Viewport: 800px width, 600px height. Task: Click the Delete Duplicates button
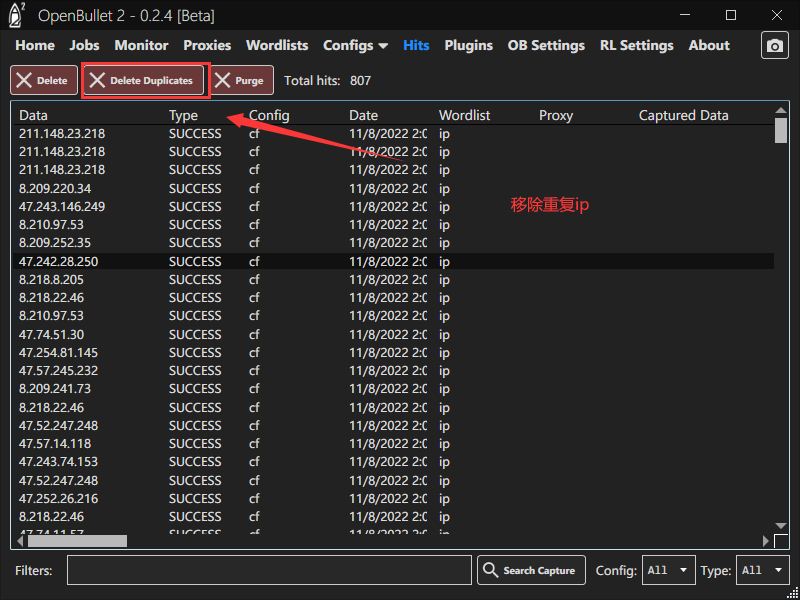(145, 80)
